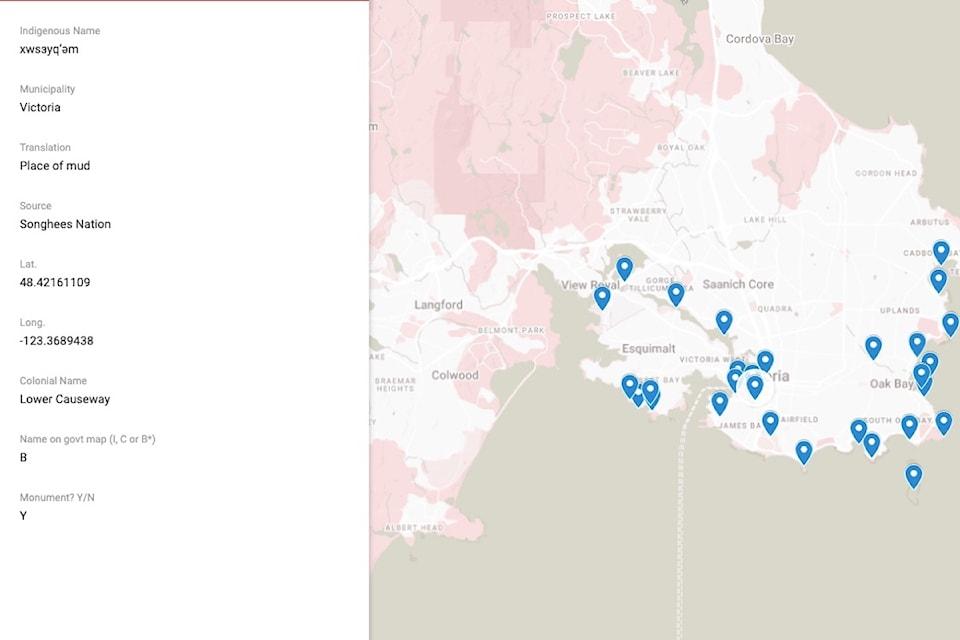Click the westernmost pin on Esquimalt's coast

pos(629,386)
